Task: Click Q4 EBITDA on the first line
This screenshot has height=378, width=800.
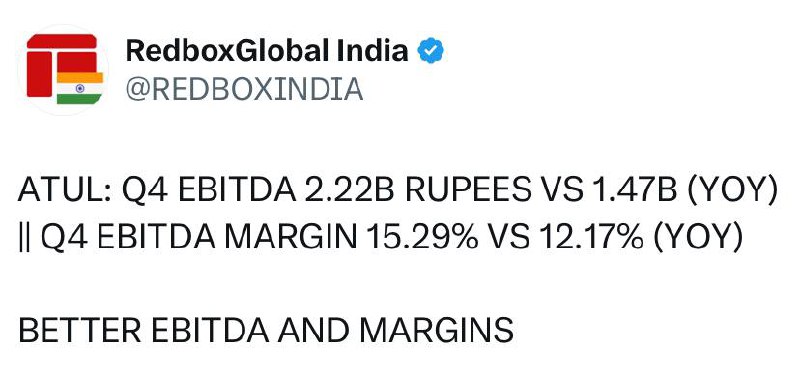Action: (x=209, y=192)
